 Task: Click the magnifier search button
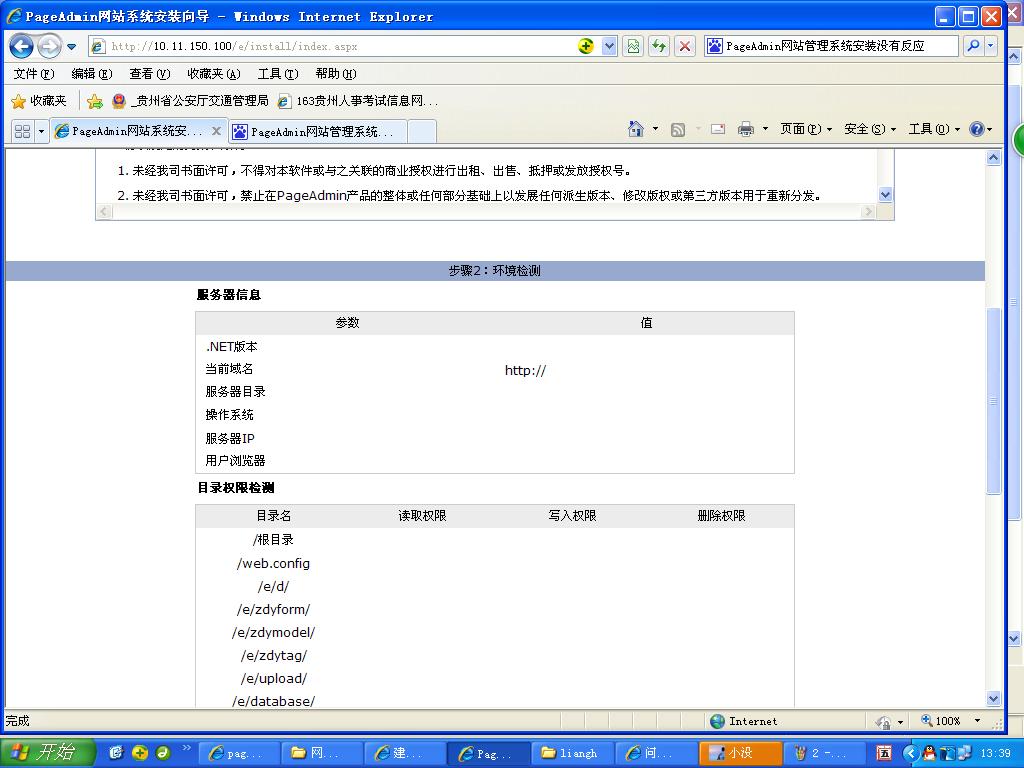point(973,46)
